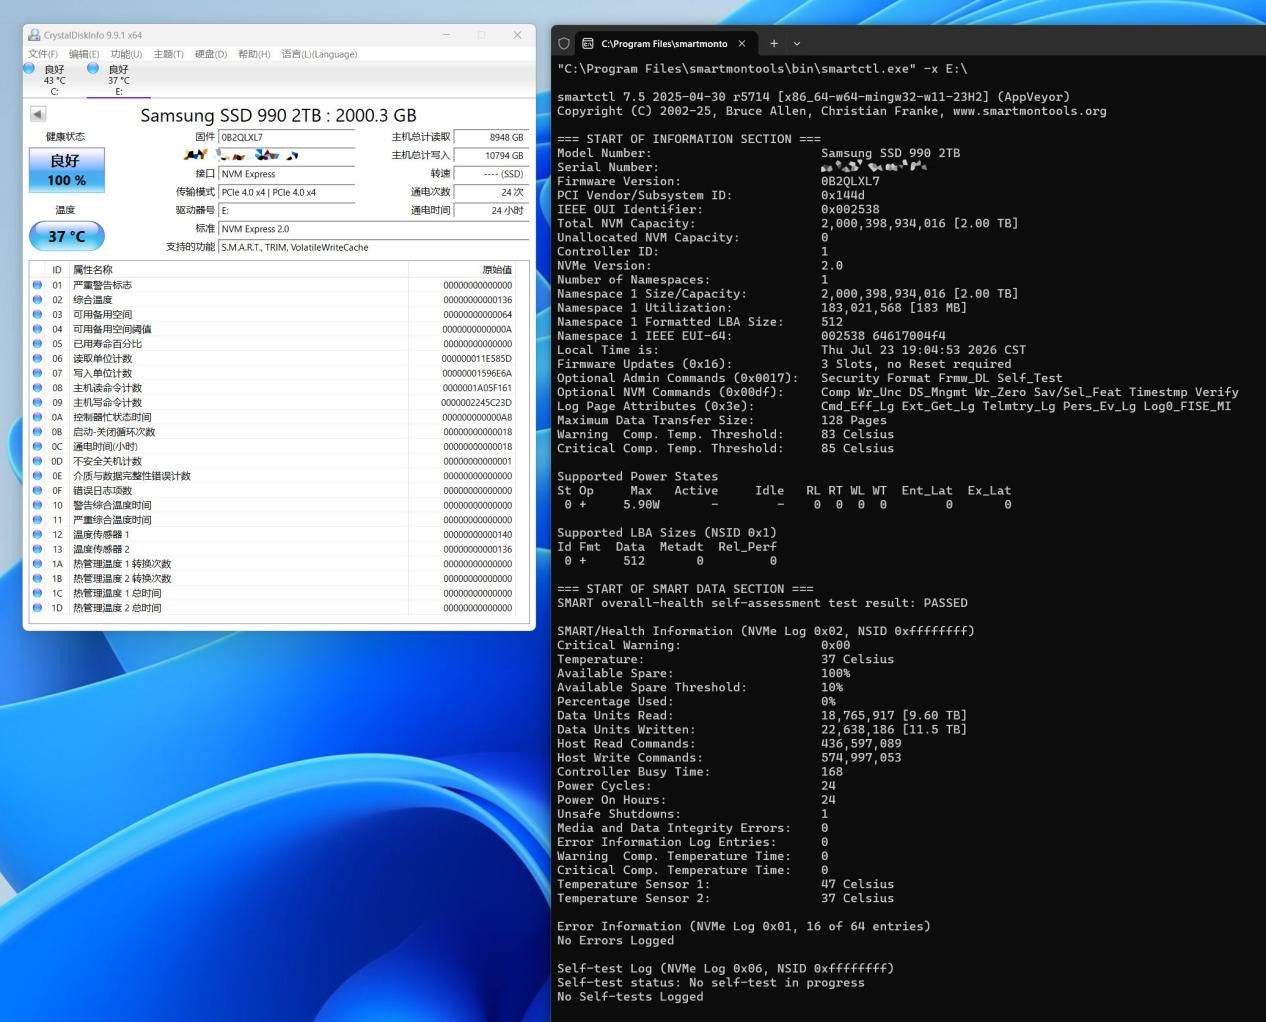Image resolution: width=1266 pixels, height=1022 pixels.
Task: Click status dot for 11 严重综合温度时间
Action: coord(38,520)
